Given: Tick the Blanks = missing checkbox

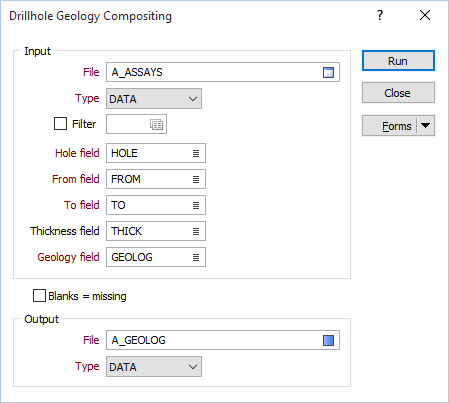Looking at the screenshot, I should click(x=39, y=296).
